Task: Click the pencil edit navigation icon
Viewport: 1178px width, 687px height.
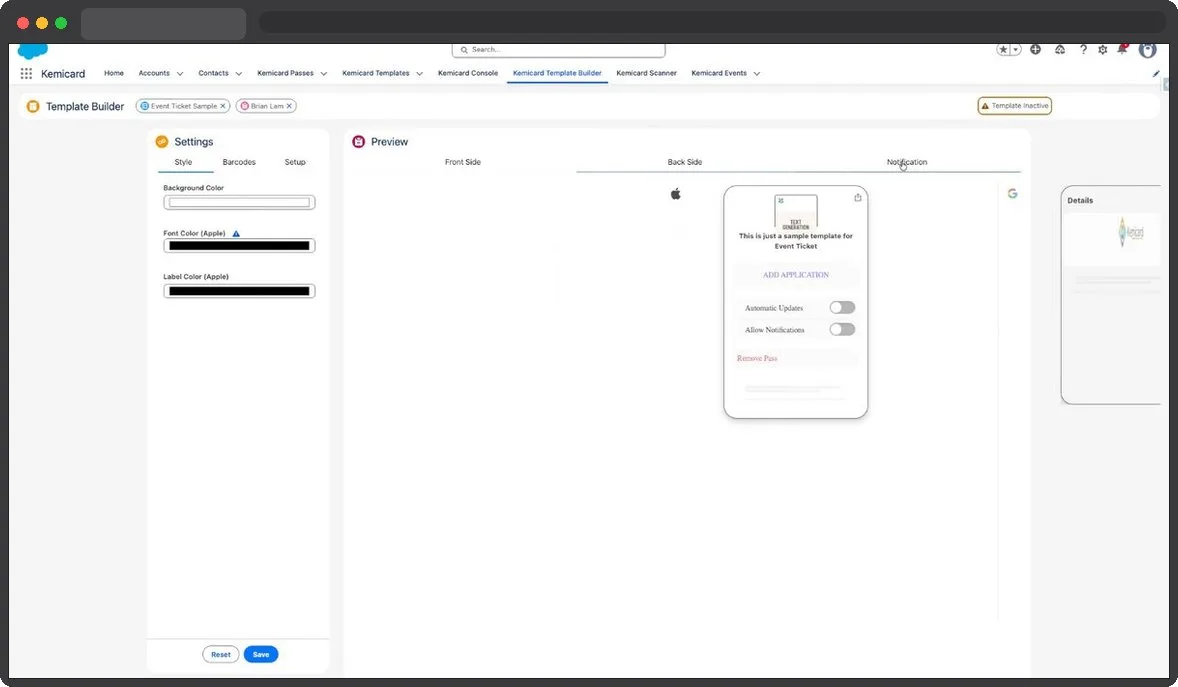Action: (x=1155, y=74)
